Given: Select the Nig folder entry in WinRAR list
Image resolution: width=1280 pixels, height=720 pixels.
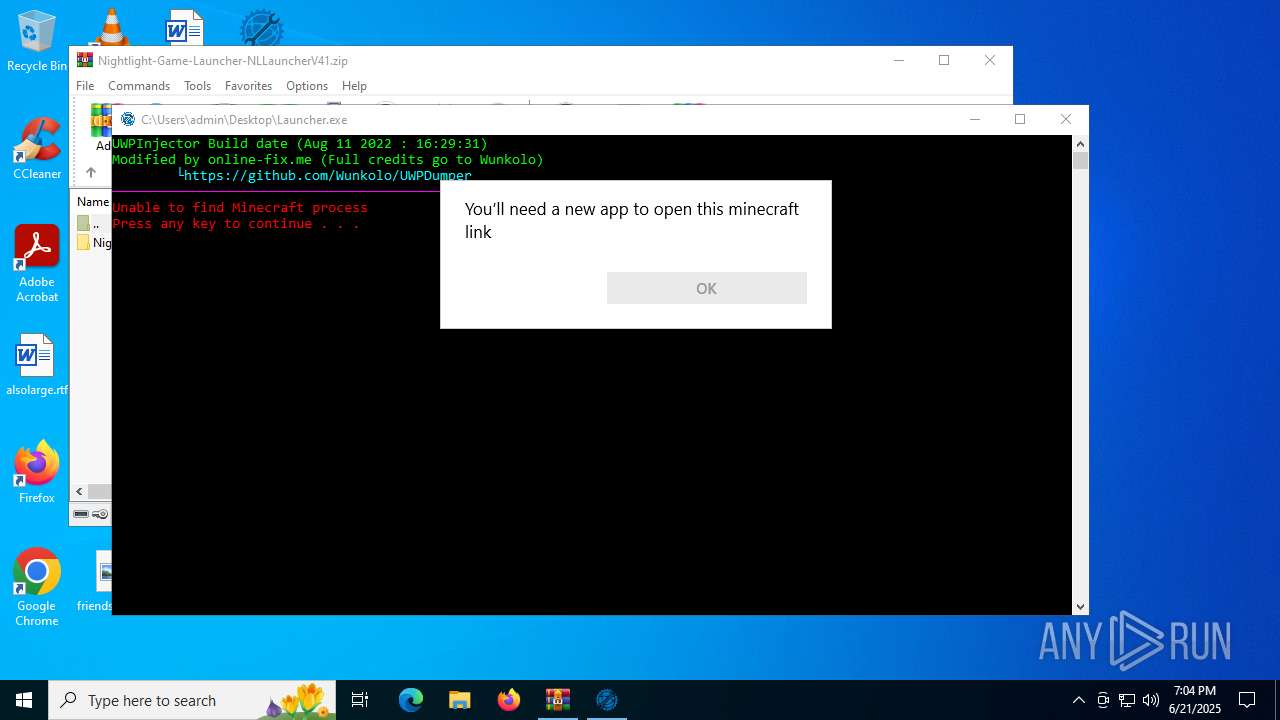Looking at the screenshot, I should tap(94, 243).
